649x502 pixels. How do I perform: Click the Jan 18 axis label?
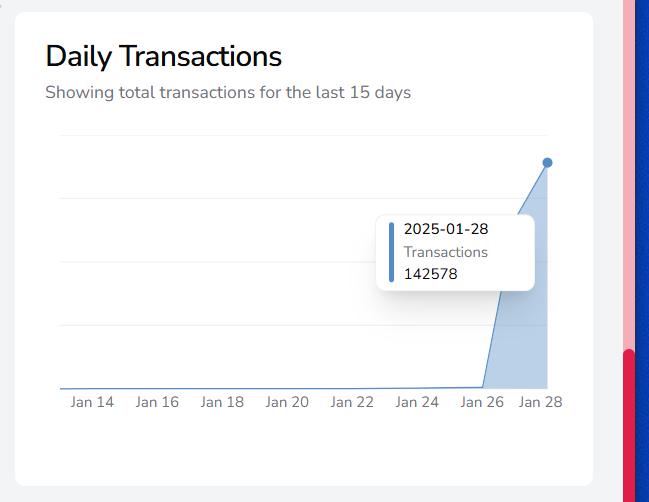pos(222,402)
